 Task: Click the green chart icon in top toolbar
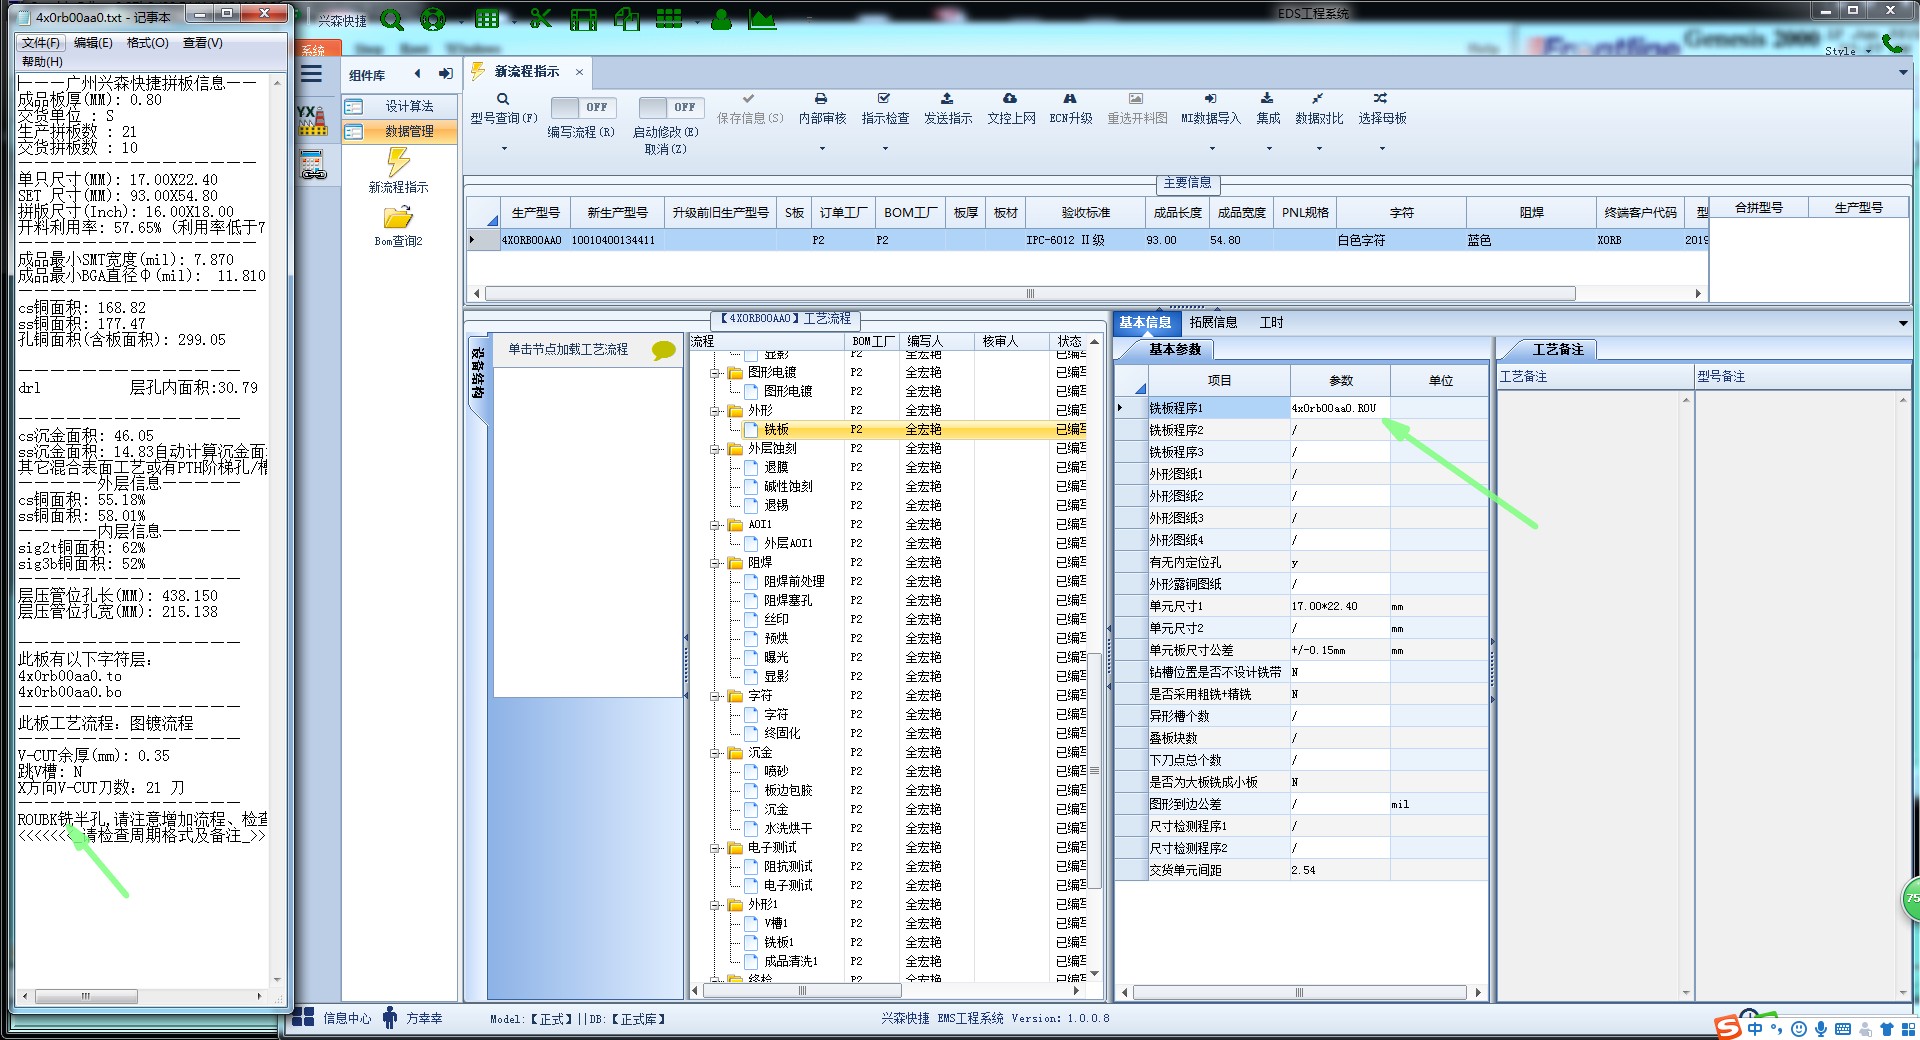coord(762,19)
